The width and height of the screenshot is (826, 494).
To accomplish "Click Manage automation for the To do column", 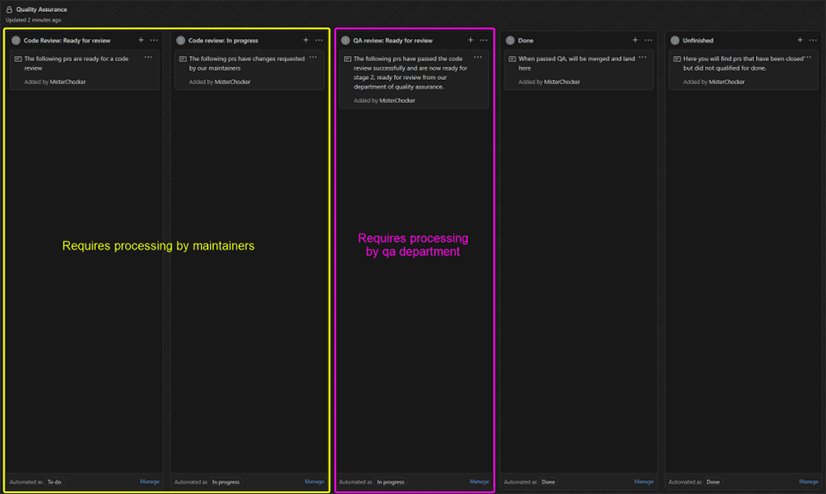I will (149, 482).
